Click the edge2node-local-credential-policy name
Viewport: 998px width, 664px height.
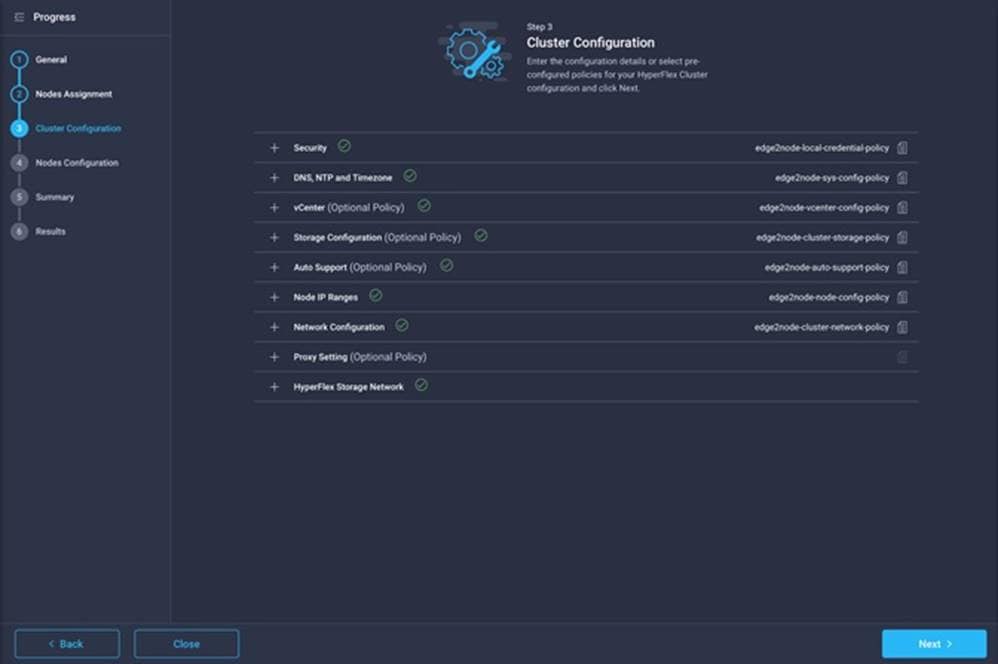[822, 148]
